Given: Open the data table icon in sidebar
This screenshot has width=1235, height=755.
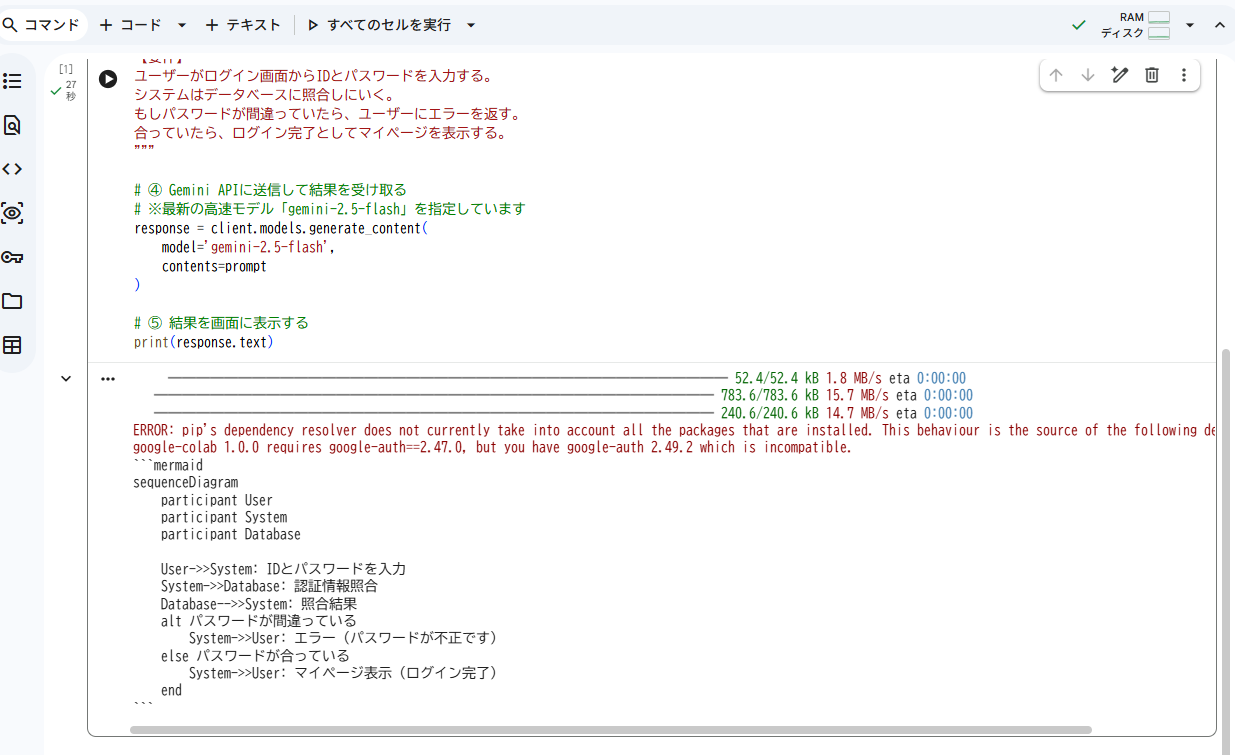Looking at the screenshot, I should tap(12, 345).
